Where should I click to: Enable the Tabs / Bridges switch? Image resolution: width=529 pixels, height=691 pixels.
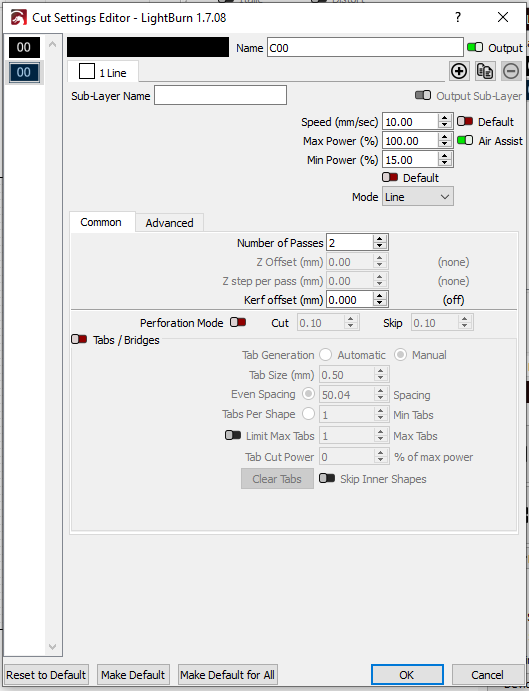pos(79,339)
